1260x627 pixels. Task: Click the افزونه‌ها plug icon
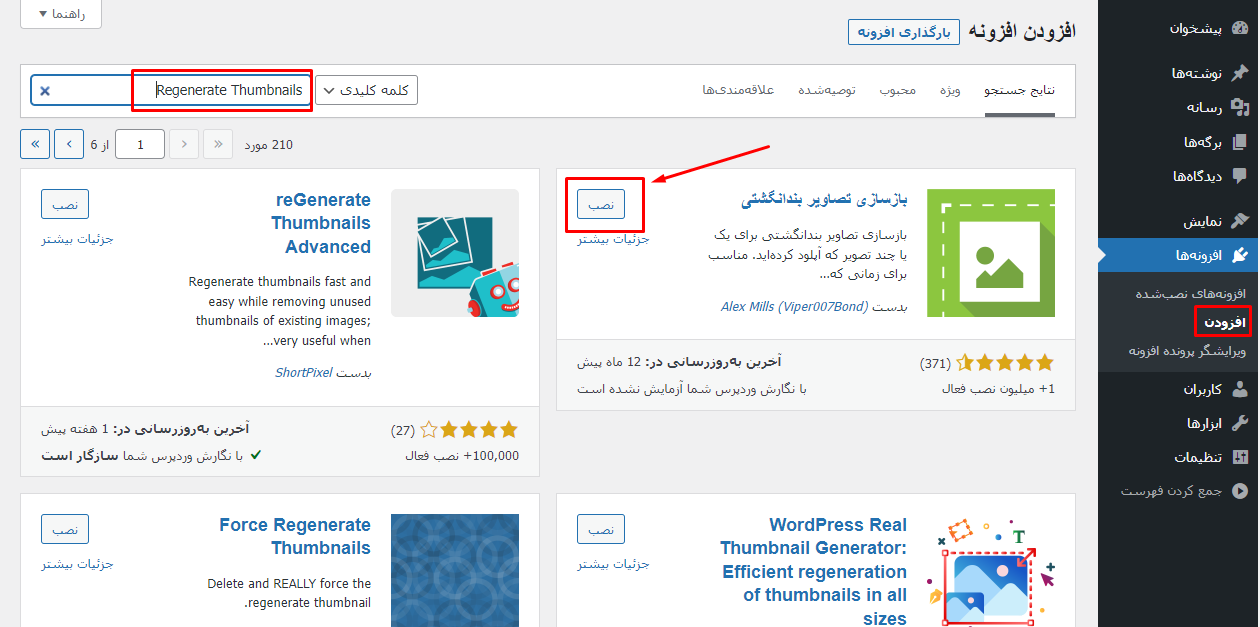pos(1240,255)
